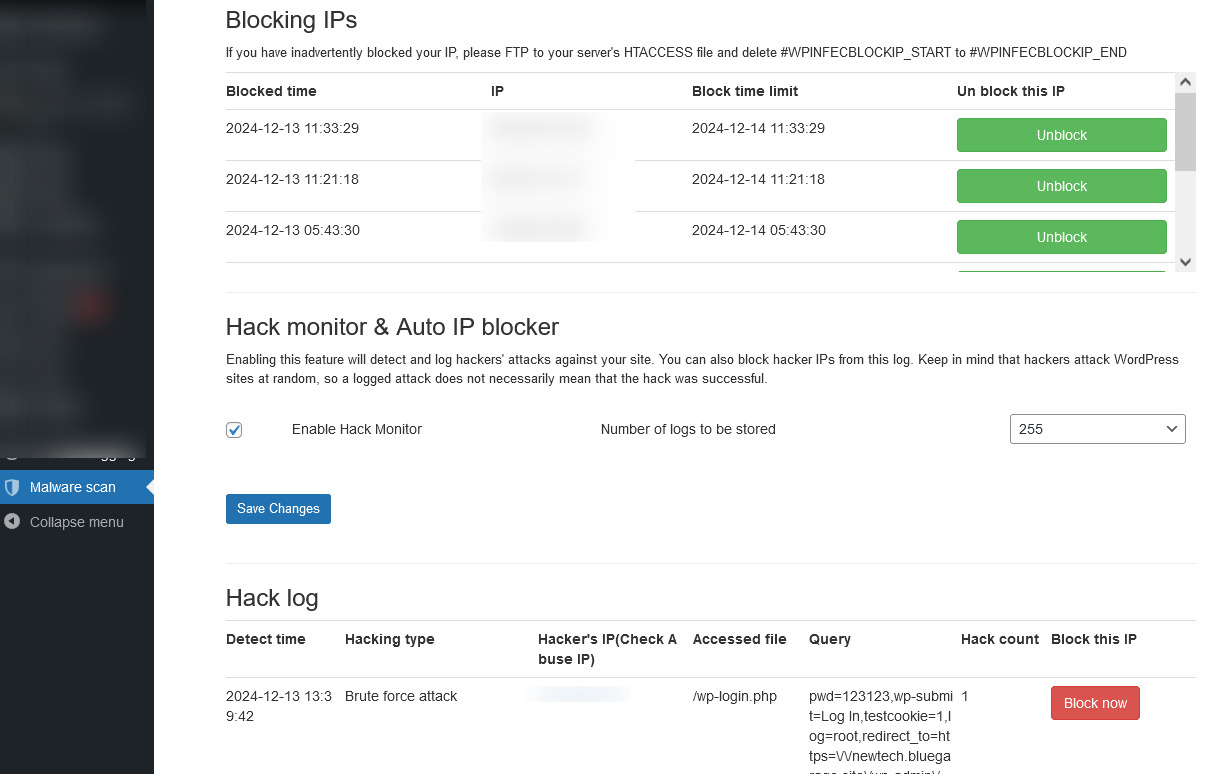Click the Brute force attack hacking type text
Screen dimensions: 1220x774
click(401, 696)
